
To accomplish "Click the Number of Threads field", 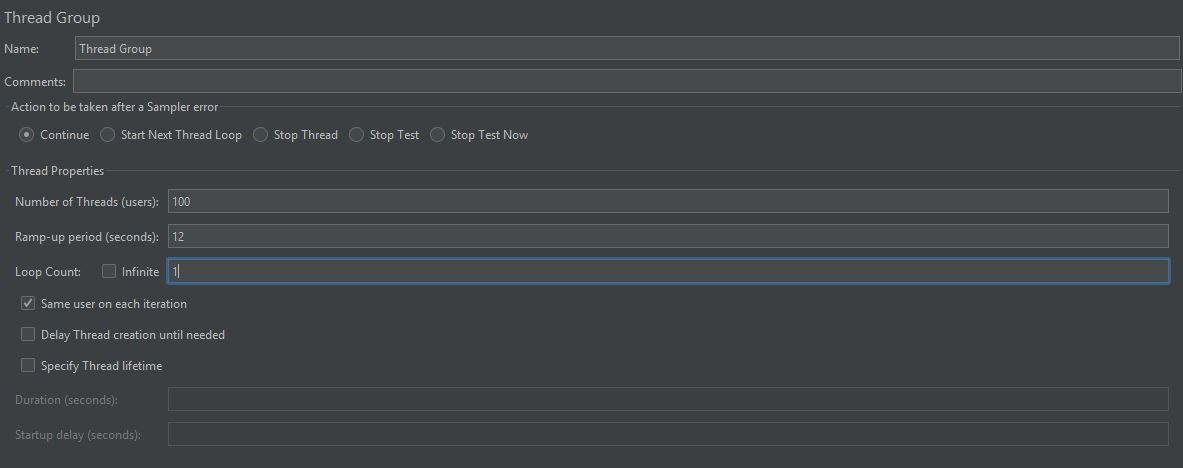I will (668, 202).
